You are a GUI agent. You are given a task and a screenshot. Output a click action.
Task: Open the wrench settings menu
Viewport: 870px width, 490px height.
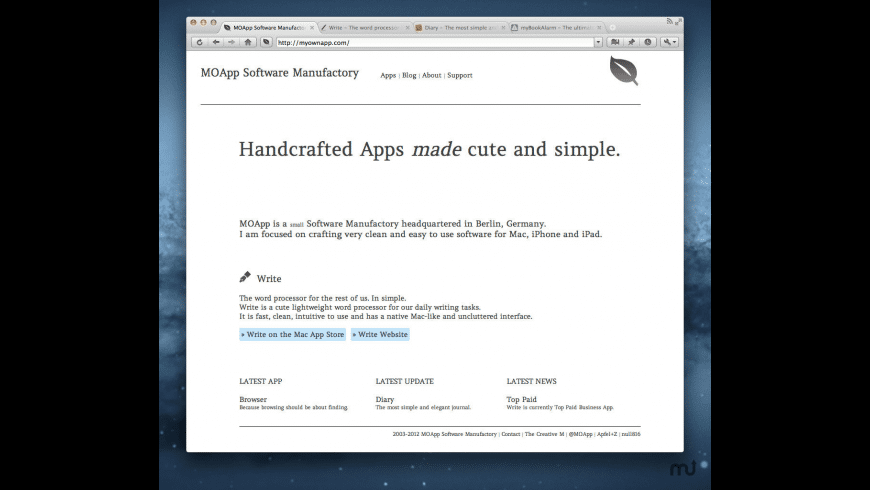click(669, 42)
